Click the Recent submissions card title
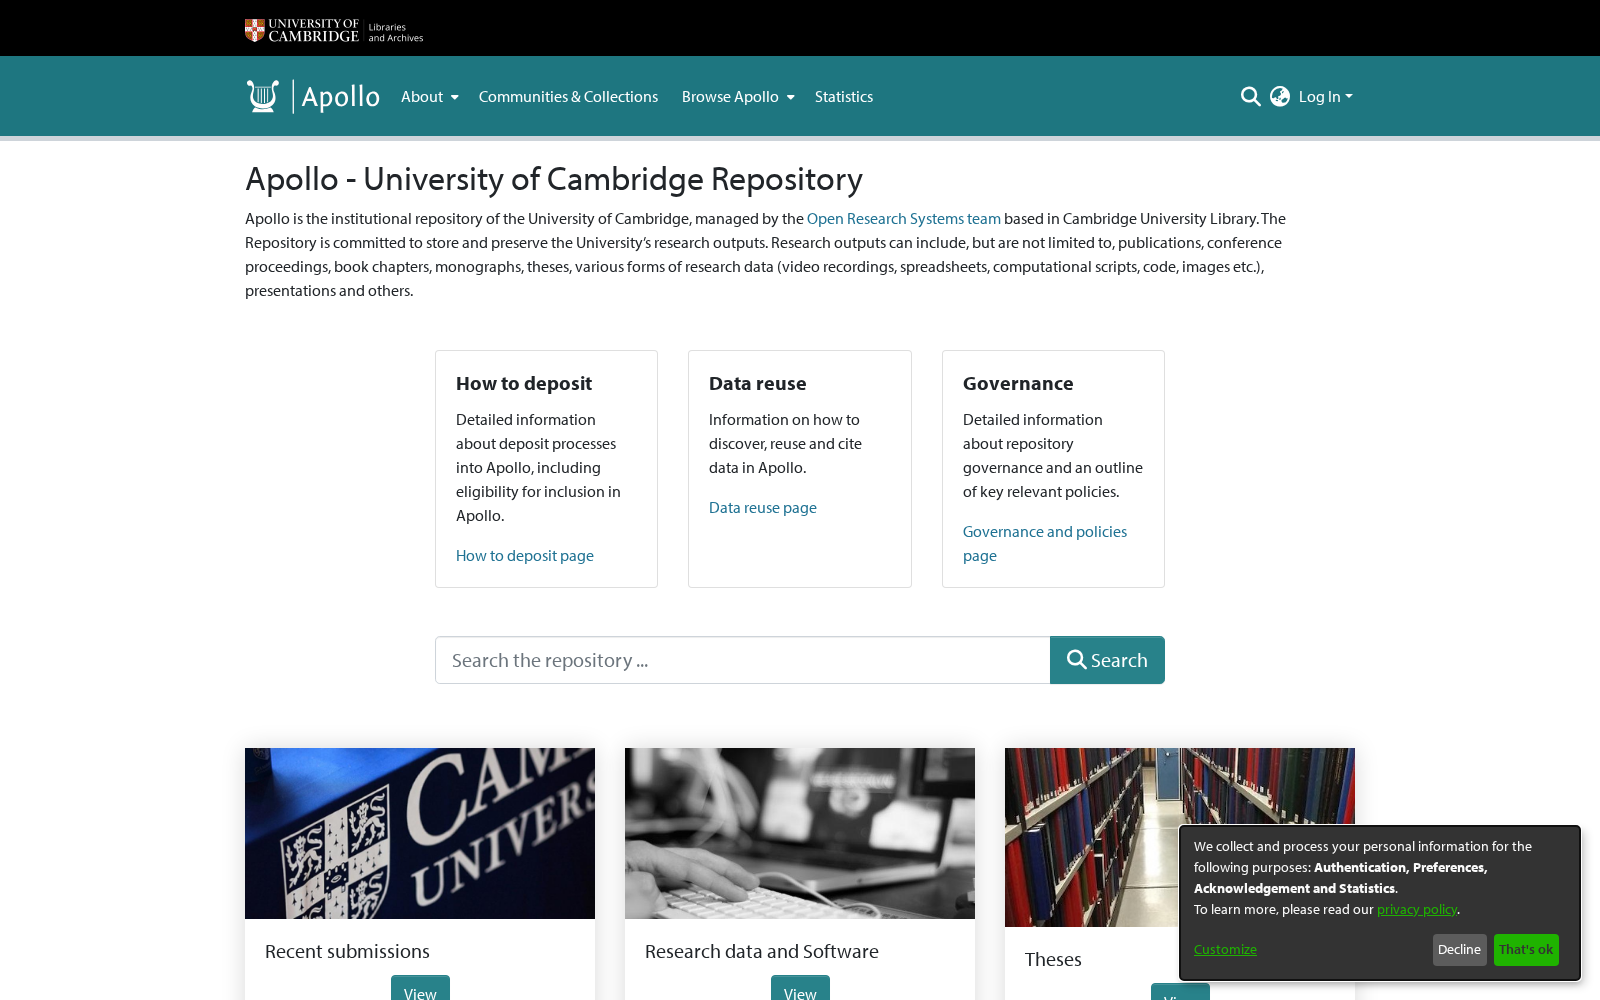Screen dimensions: 1600x1000 (347, 951)
